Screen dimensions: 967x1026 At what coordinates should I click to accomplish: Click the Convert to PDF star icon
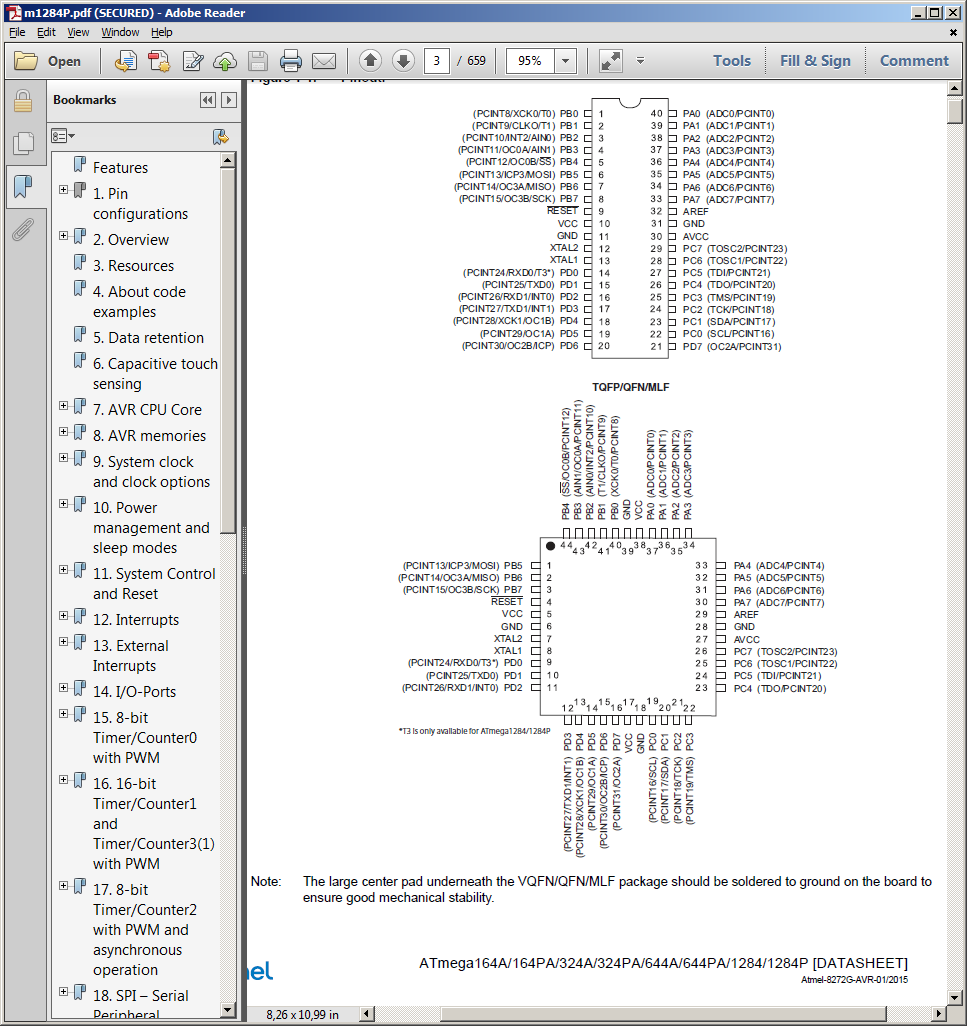tap(159, 61)
